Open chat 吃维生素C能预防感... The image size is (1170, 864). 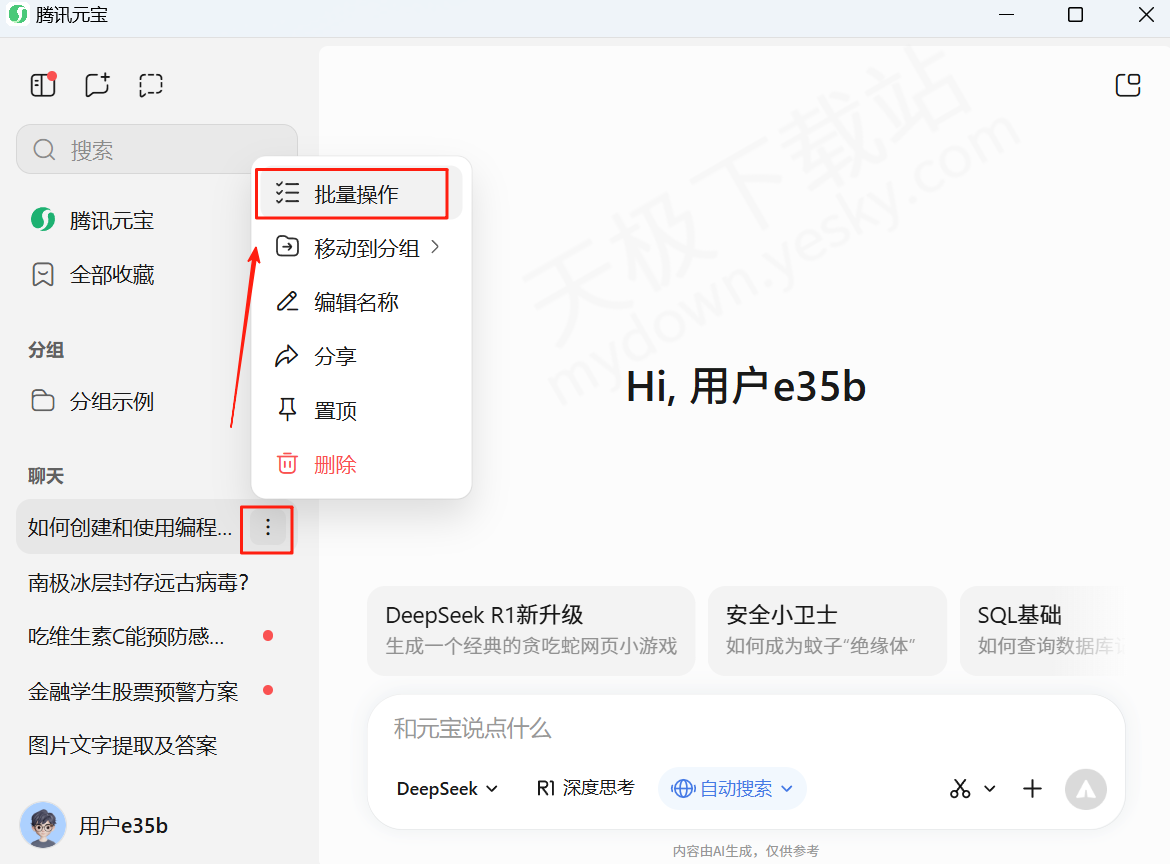coord(157,636)
